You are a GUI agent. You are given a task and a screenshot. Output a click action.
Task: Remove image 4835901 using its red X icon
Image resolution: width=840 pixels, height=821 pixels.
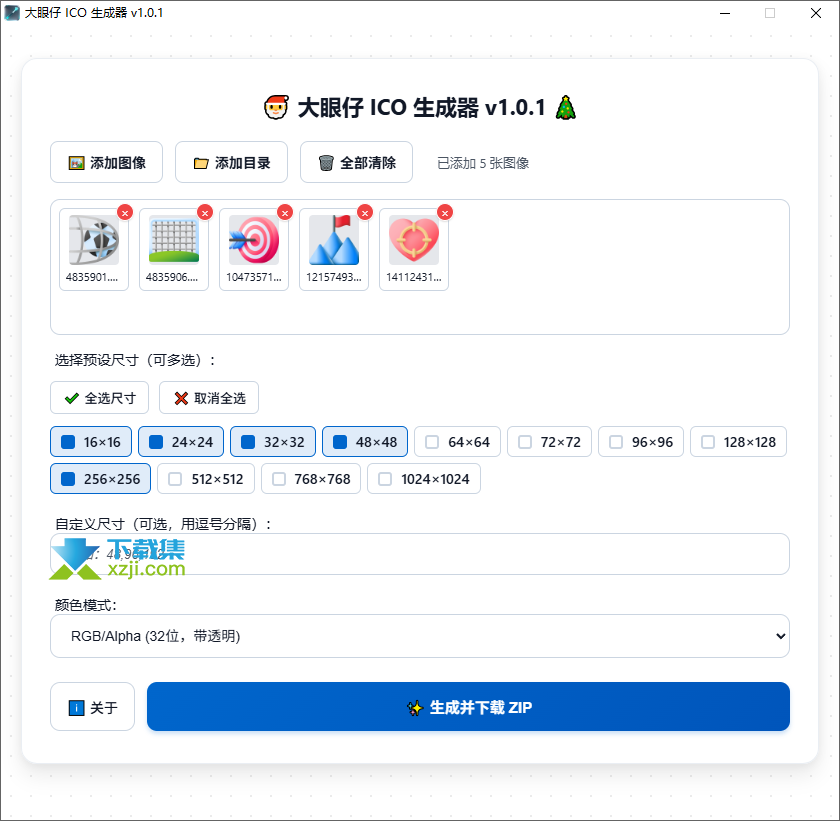[x=124, y=212]
